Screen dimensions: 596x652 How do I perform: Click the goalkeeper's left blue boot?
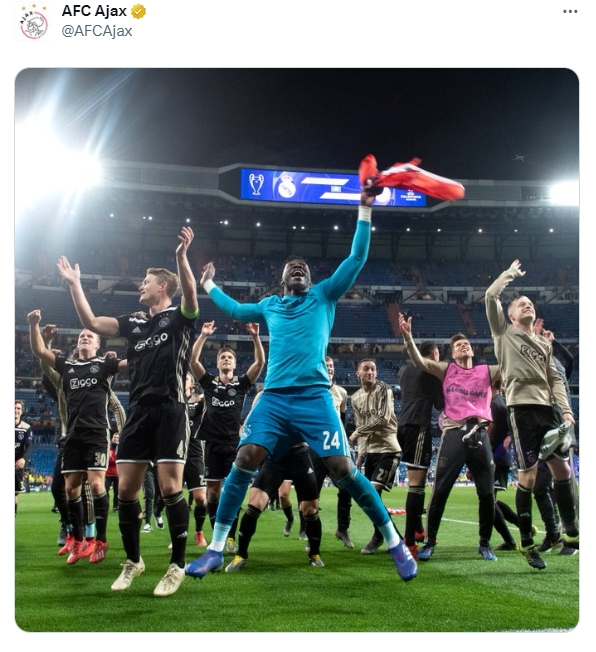(403, 560)
